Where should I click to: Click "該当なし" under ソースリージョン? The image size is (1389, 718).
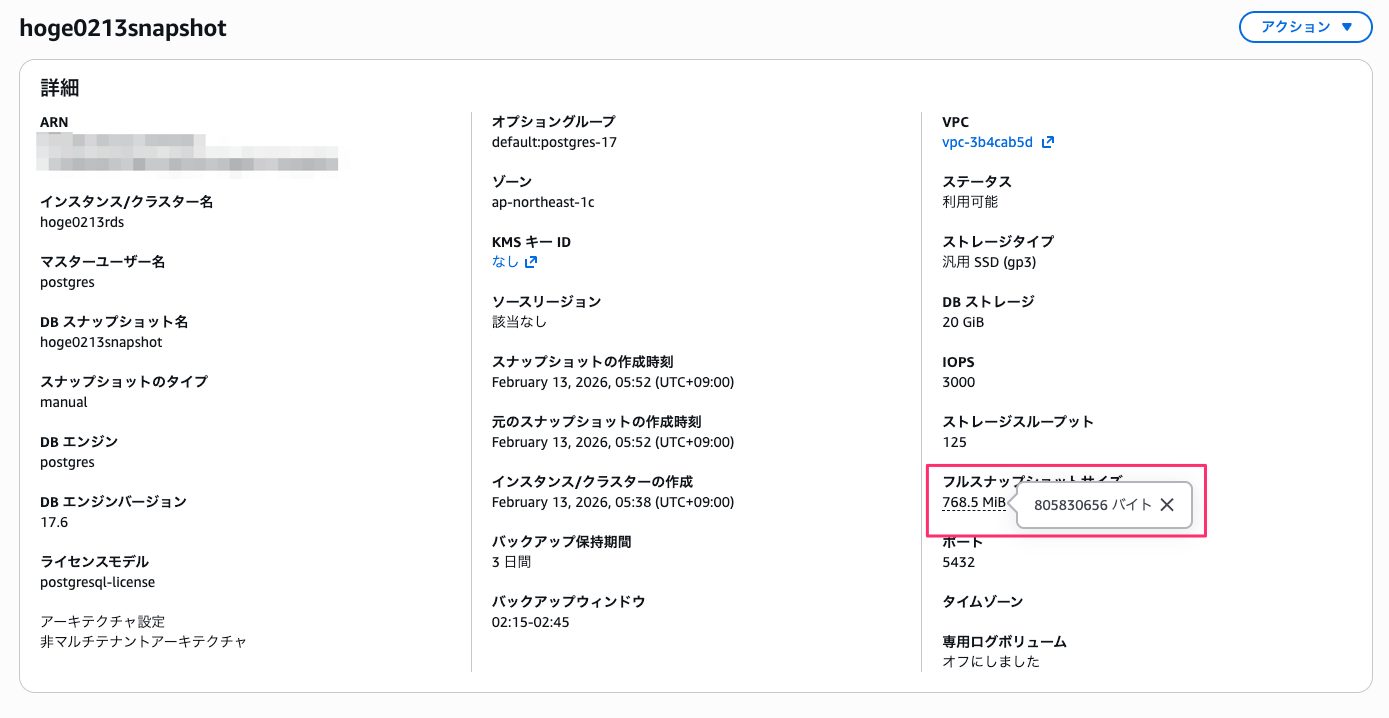(519, 322)
